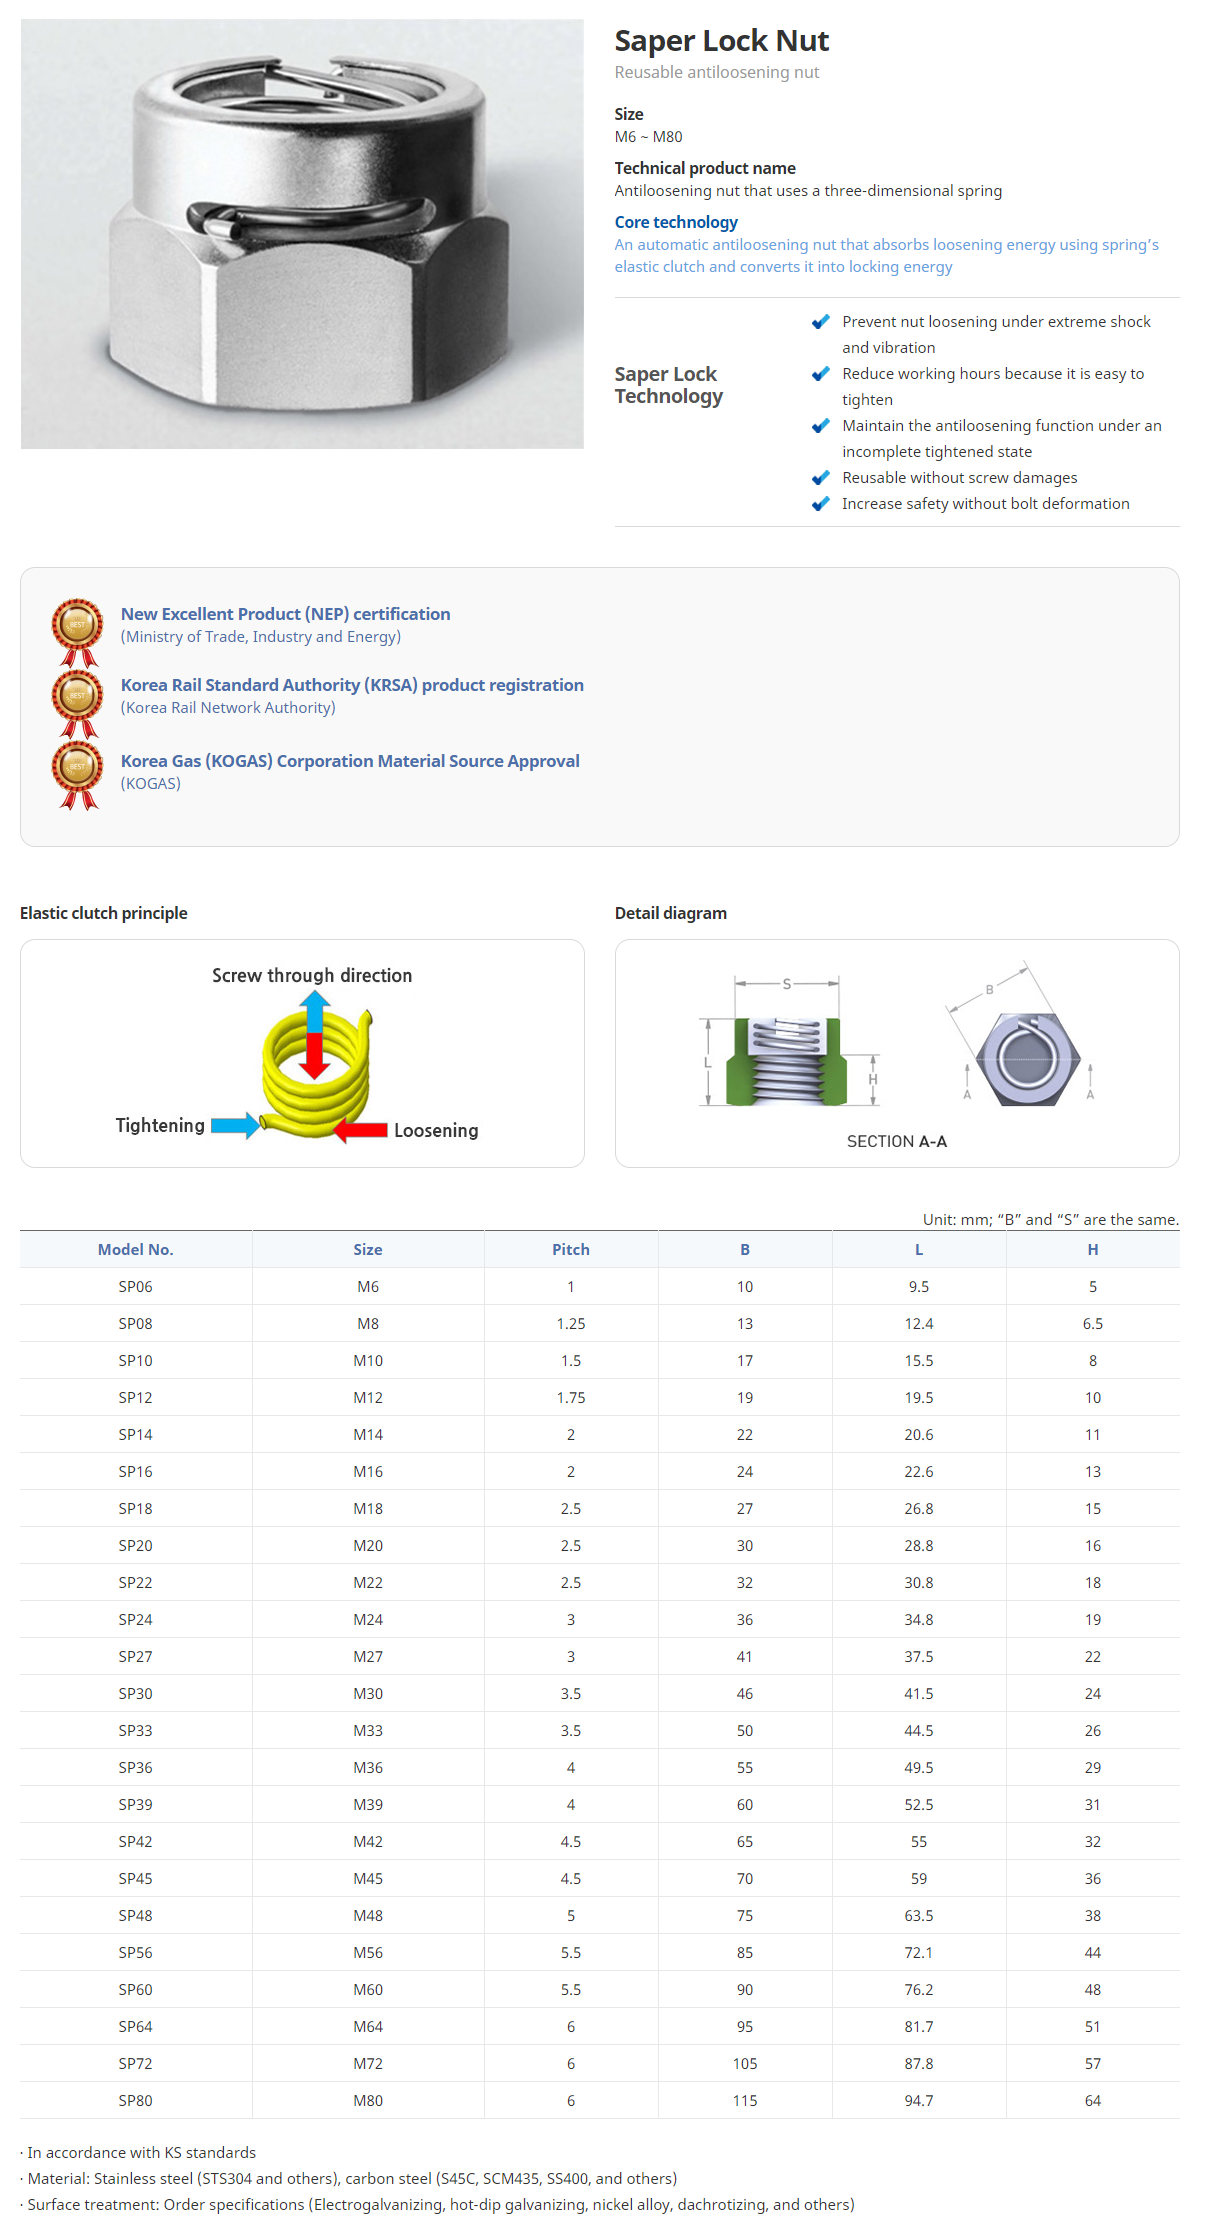Click the KOGAS approval medal icon
The image size is (1221, 2236).
[x=77, y=773]
